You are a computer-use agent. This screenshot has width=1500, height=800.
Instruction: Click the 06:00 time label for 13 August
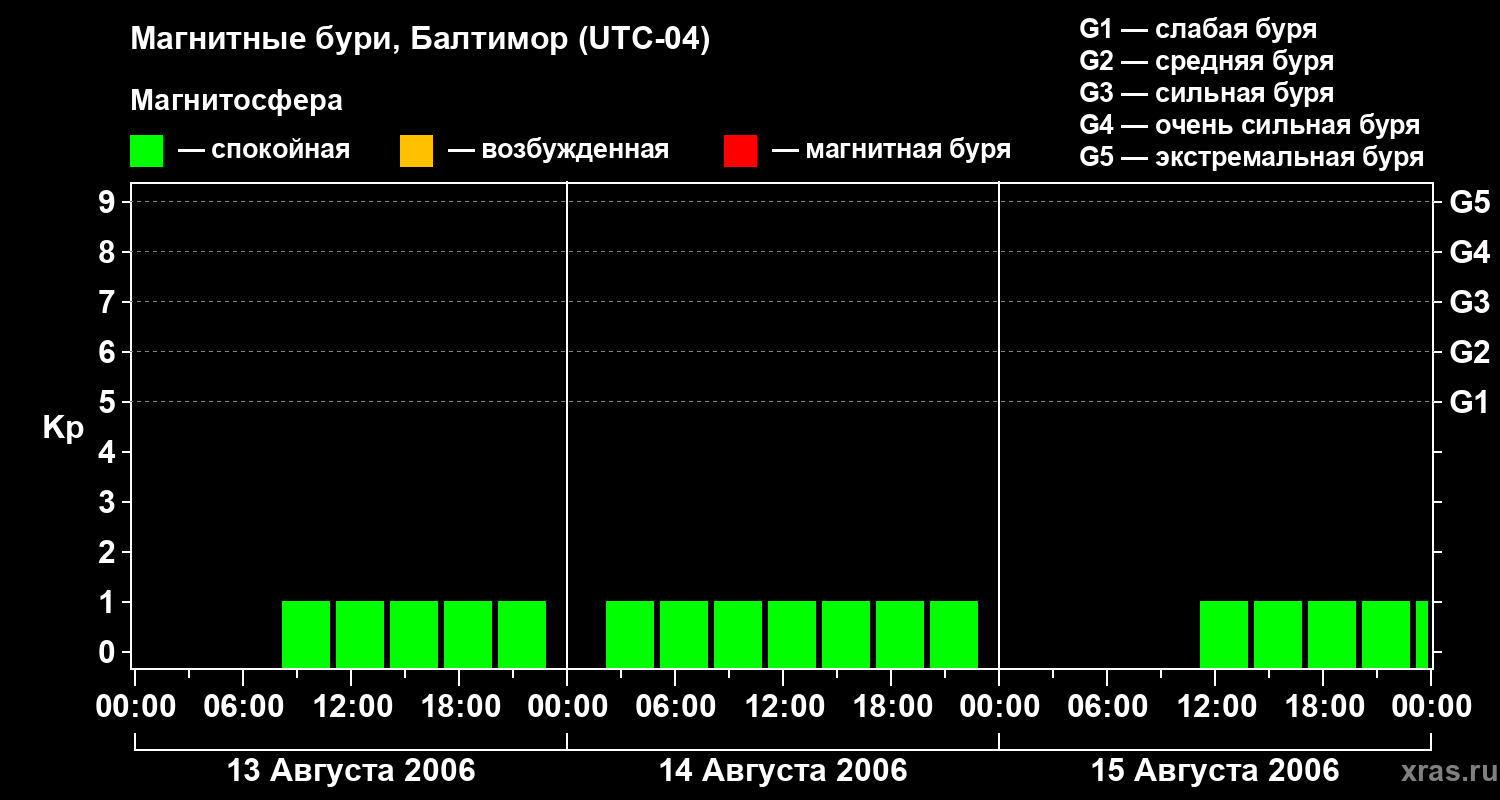243,707
